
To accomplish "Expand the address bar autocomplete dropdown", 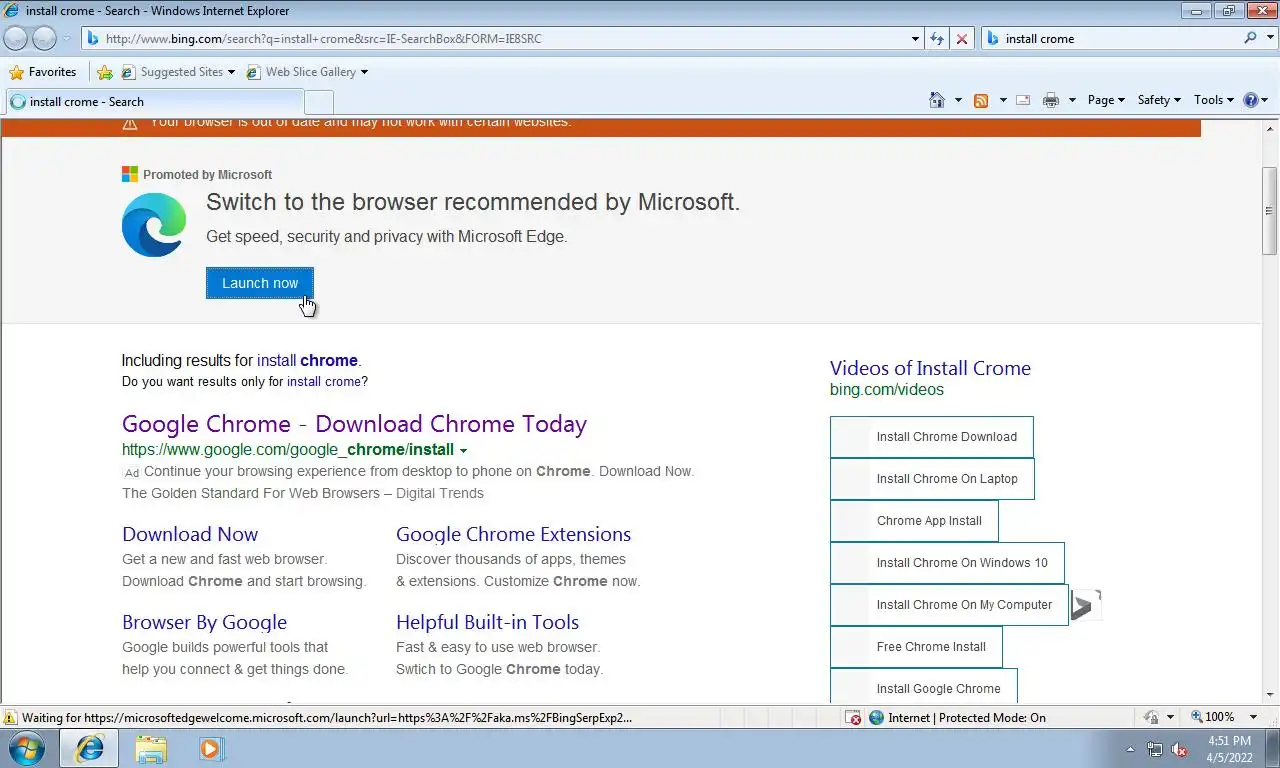I will pos(915,39).
